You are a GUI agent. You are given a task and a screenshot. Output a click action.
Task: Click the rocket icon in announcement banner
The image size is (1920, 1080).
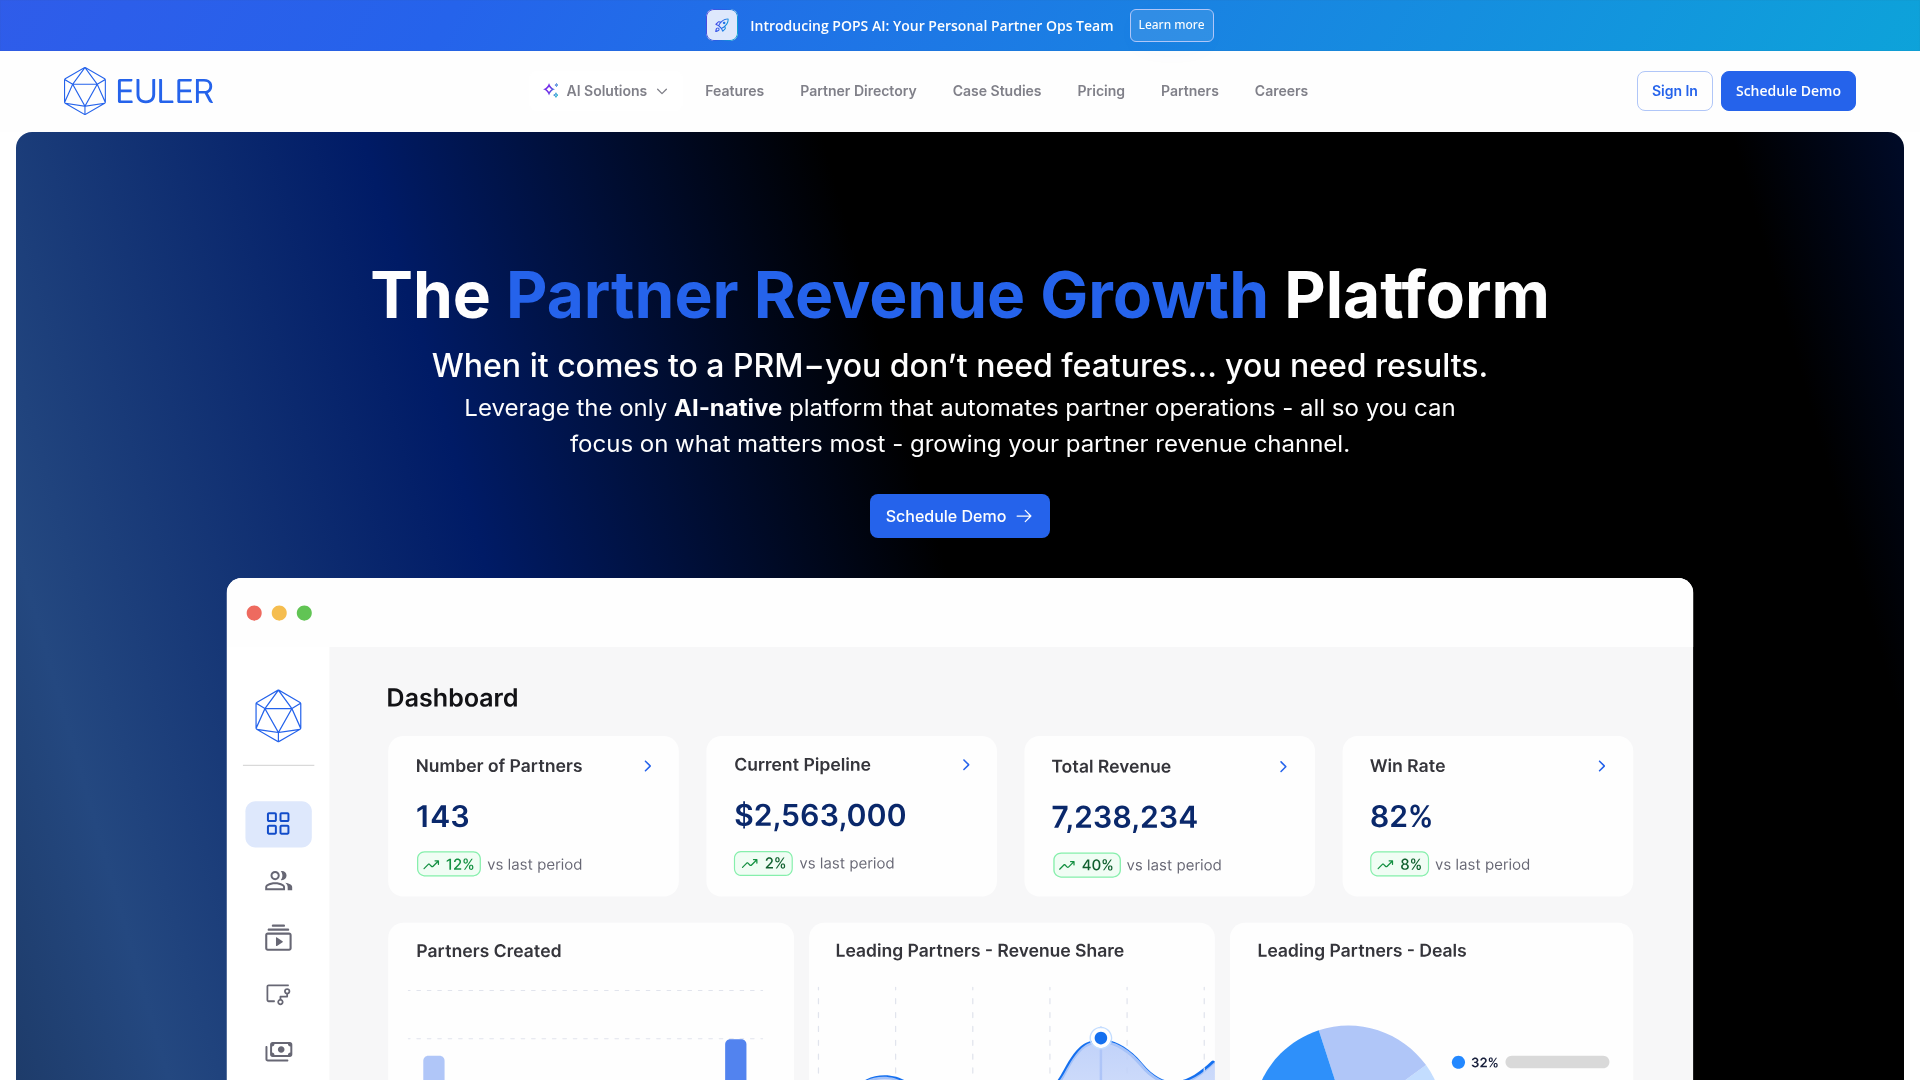pyautogui.click(x=721, y=25)
